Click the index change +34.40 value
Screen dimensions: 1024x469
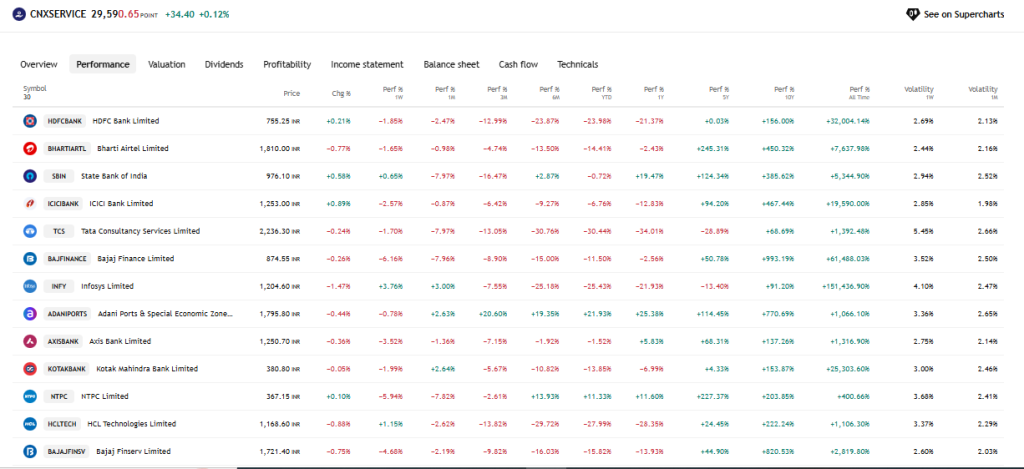[180, 14]
